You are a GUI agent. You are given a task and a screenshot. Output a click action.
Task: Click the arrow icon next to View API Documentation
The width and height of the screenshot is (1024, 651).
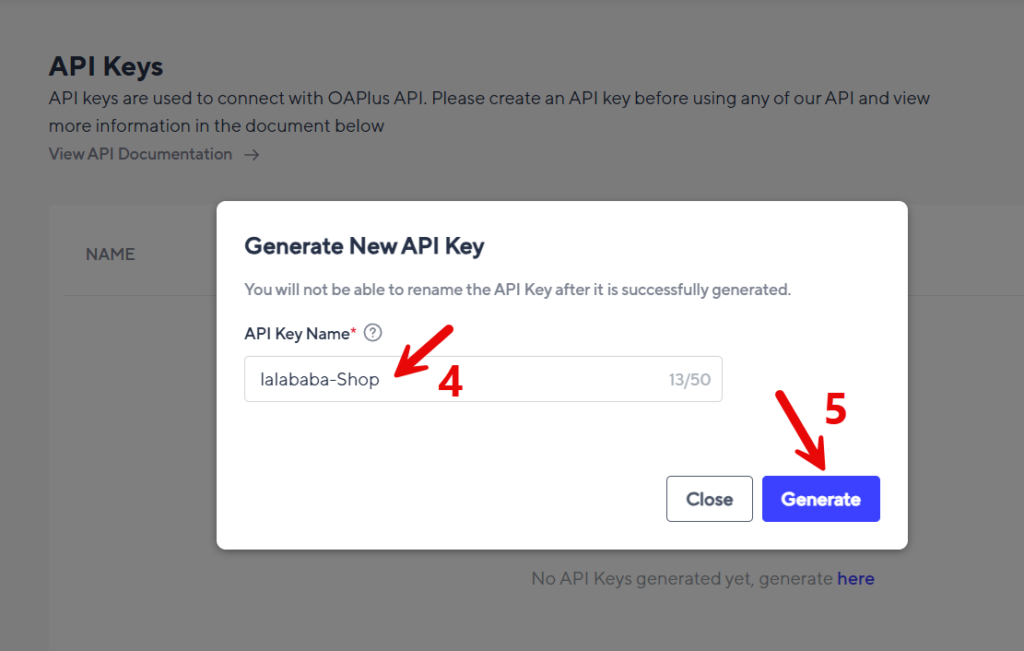252,155
